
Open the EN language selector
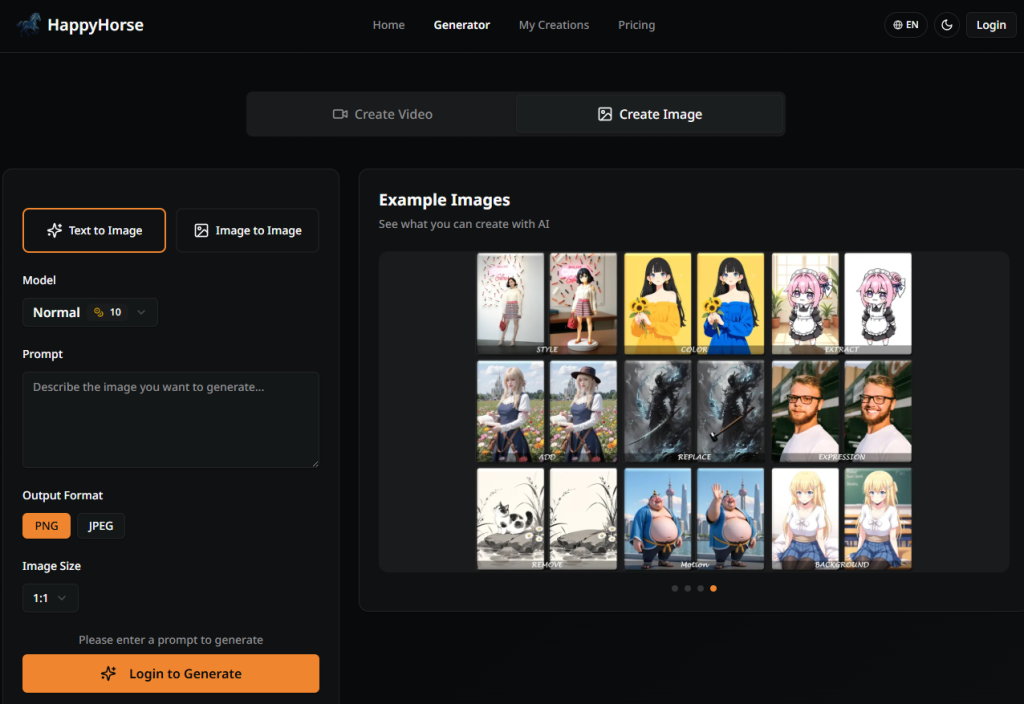[x=905, y=25]
